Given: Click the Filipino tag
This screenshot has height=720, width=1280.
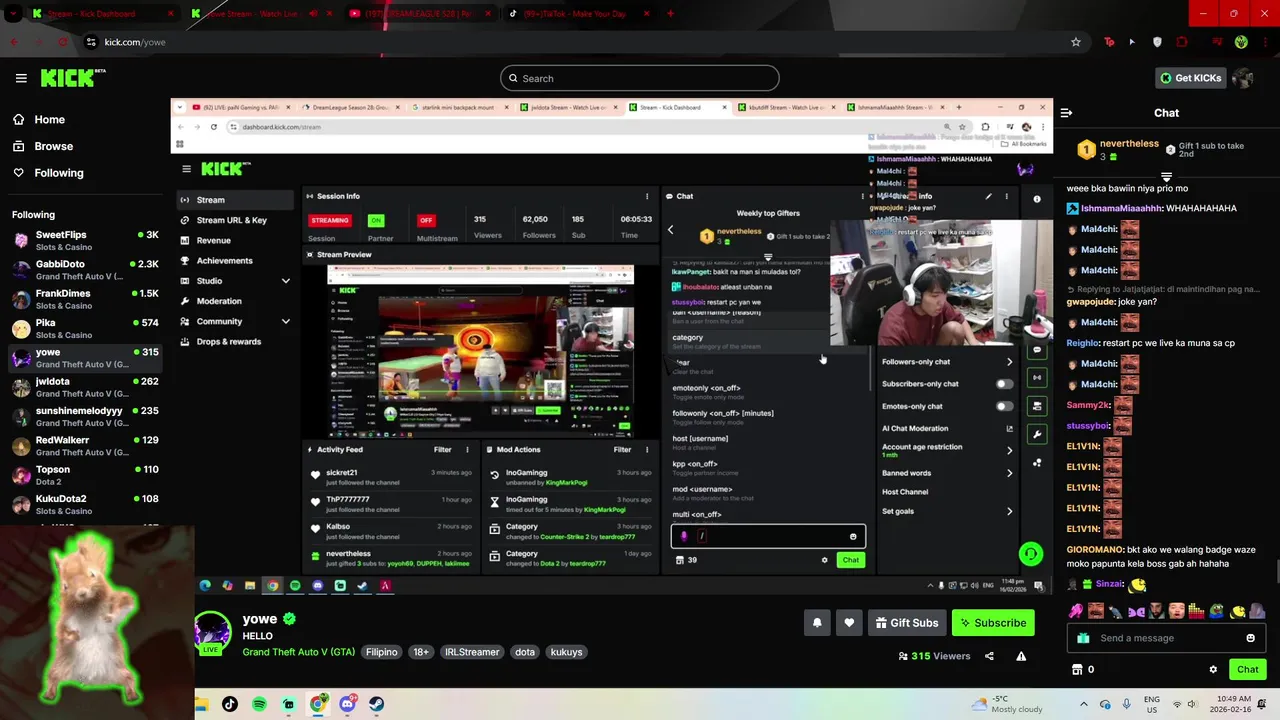Looking at the screenshot, I should click(x=381, y=652).
